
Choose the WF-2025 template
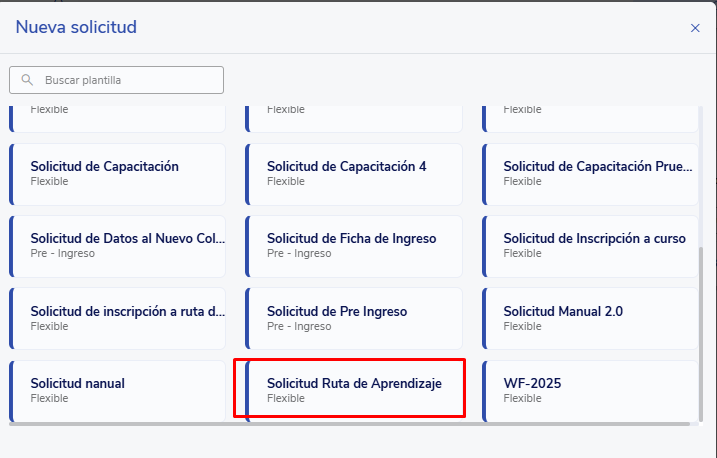pos(590,390)
